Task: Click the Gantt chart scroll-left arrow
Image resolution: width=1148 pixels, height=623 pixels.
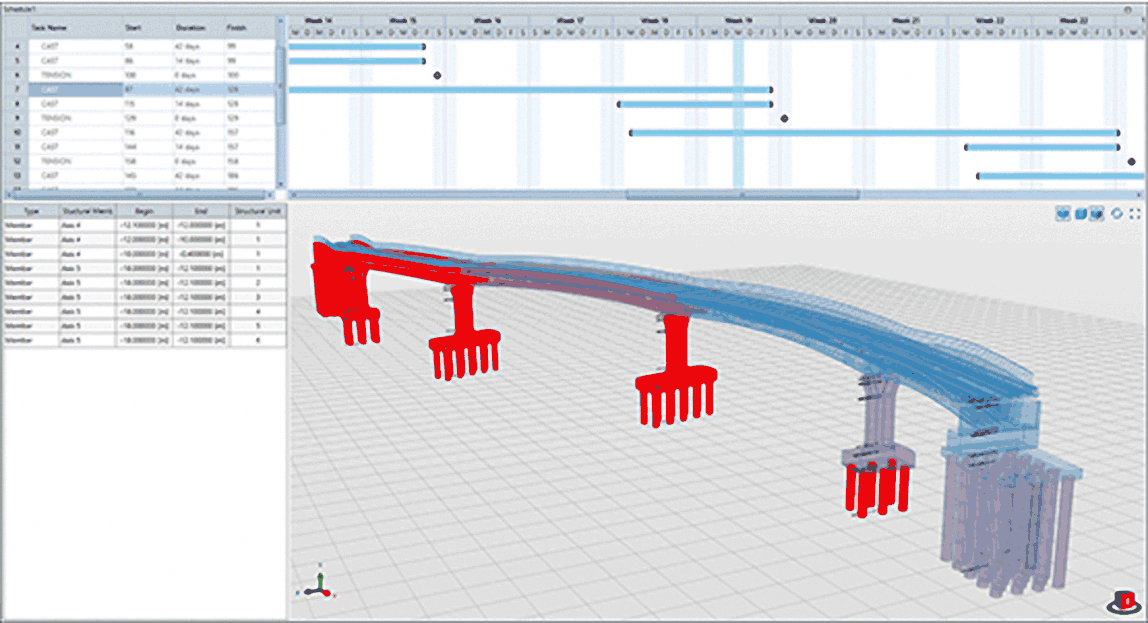Action: [x=292, y=195]
